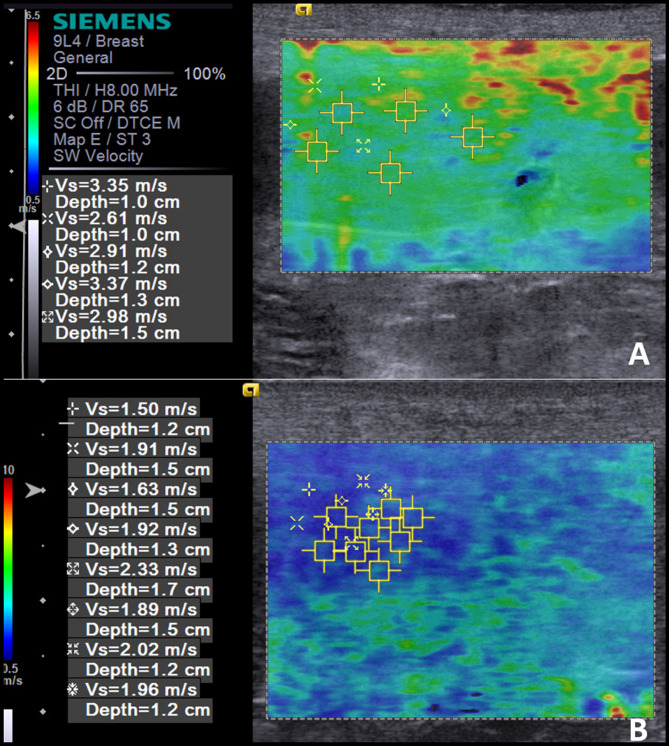This screenshot has width=669, height=746.
Task: Click the 'THI / H8.00 MHz' setting
Action: [115, 90]
